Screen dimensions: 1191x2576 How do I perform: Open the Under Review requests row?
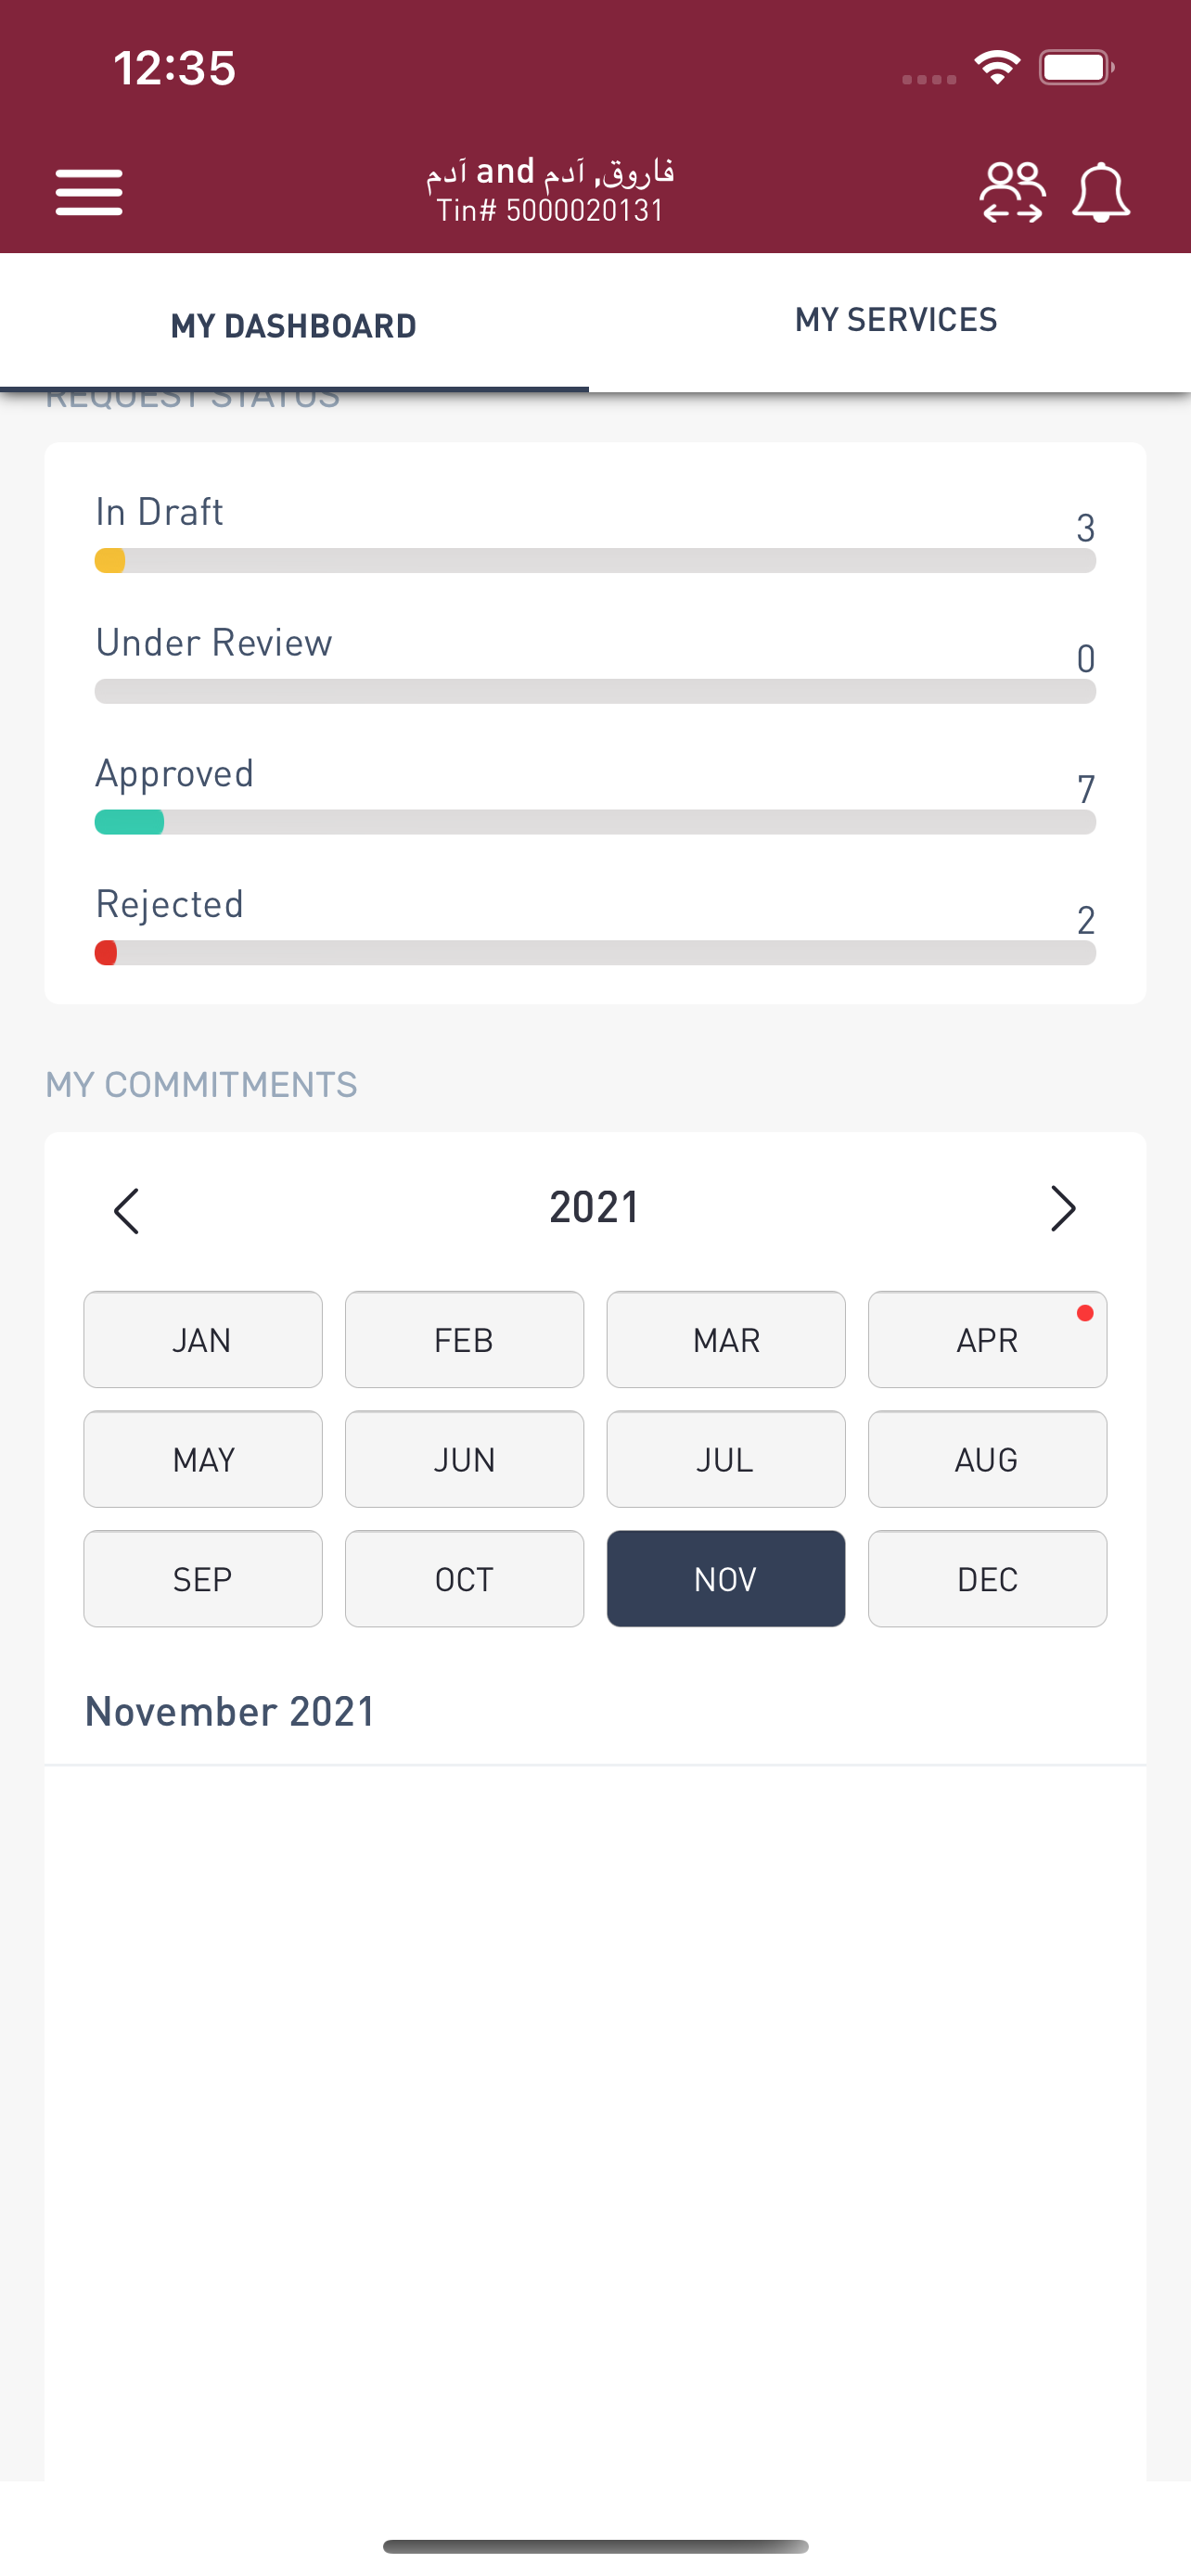[x=595, y=664]
